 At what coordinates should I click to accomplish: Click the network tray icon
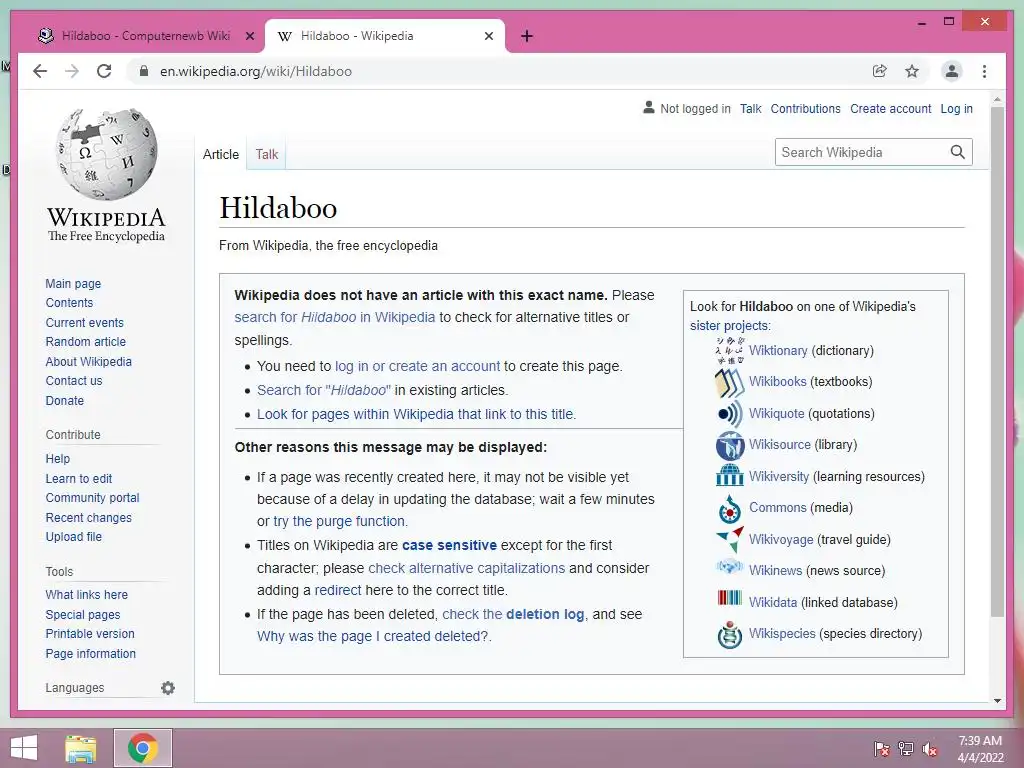(905, 749)
